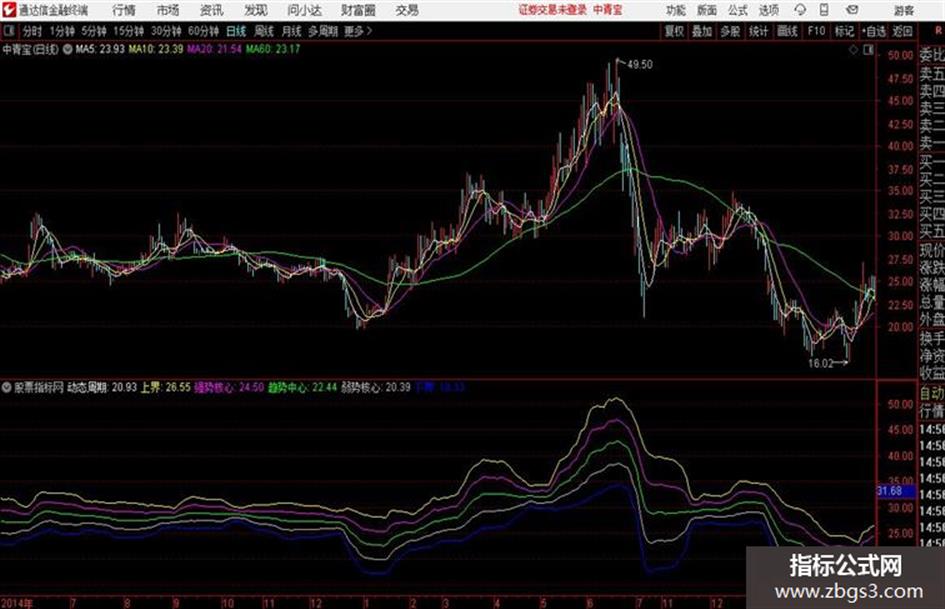
Task: Open the 市场 menu
Action: (168, 10)
